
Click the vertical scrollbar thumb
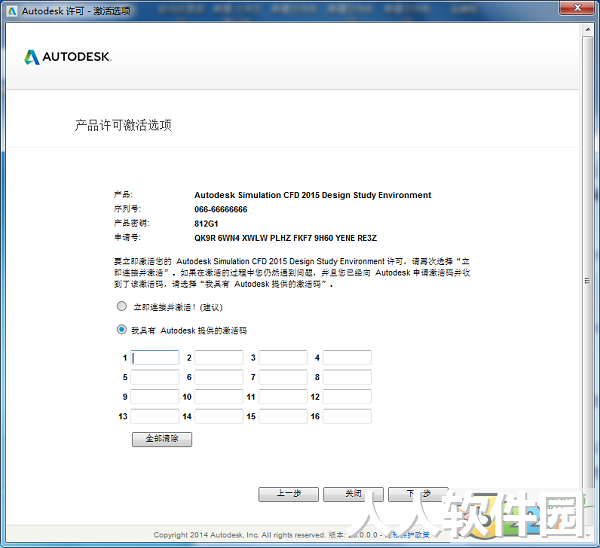pos(588,281)
